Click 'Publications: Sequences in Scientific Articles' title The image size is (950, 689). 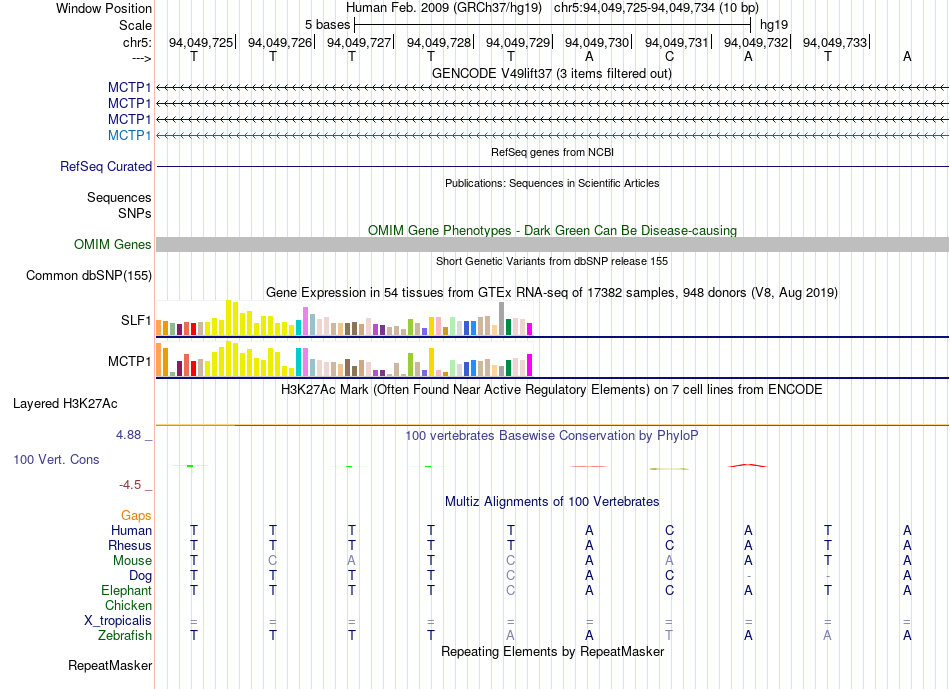pos(552,183)
